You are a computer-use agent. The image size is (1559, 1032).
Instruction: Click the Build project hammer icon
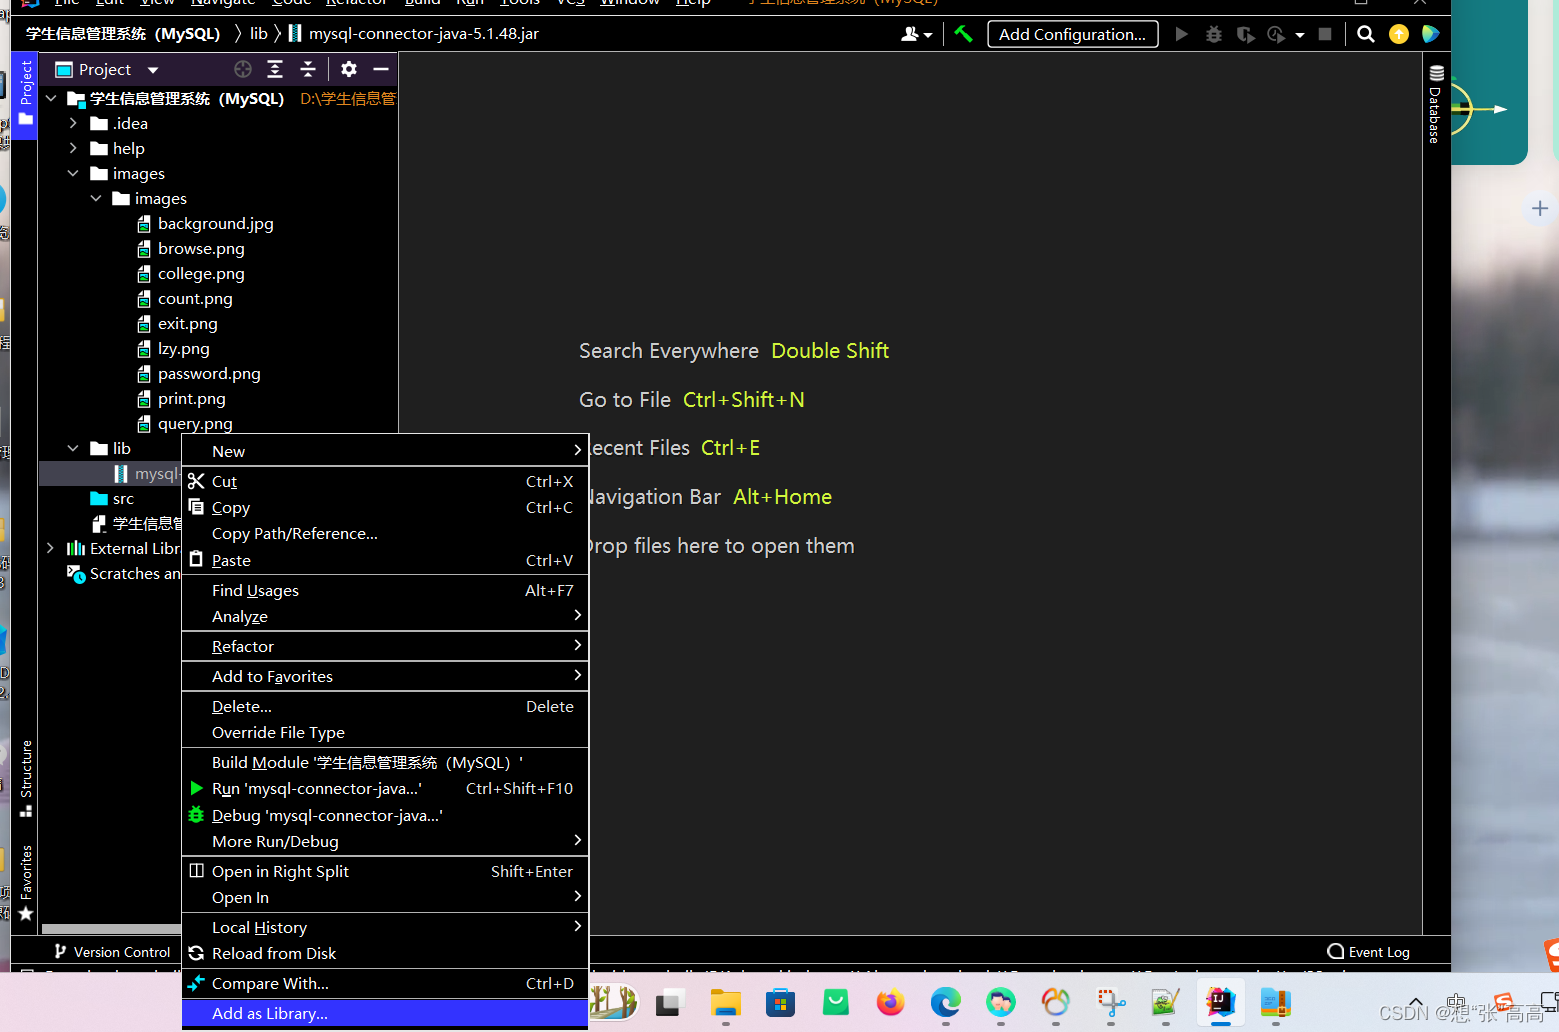(x=963, y=34)
